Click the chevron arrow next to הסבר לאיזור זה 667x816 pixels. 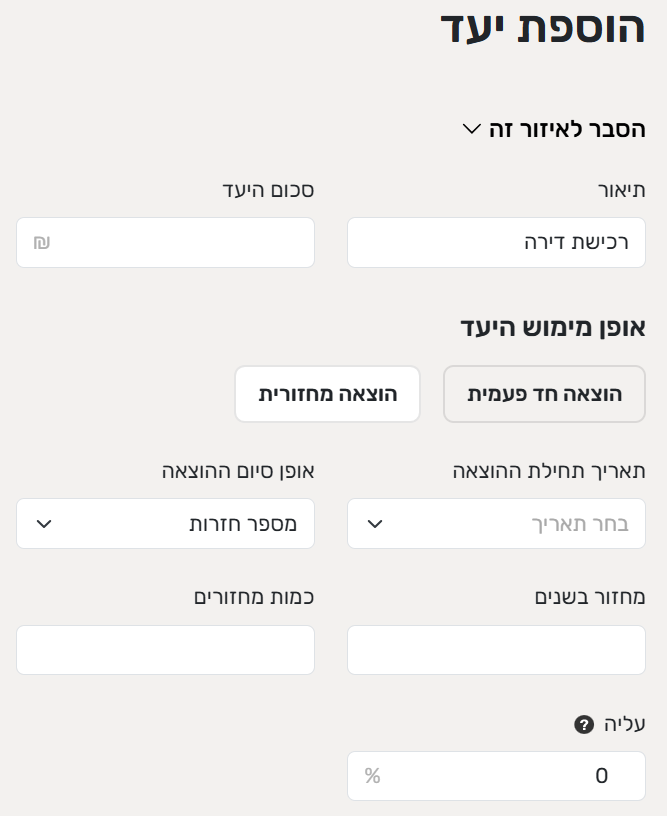point(472,129)
